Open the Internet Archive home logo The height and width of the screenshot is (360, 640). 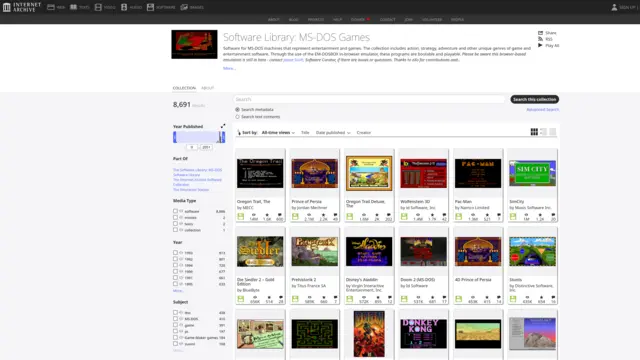(x=22, y=7)
